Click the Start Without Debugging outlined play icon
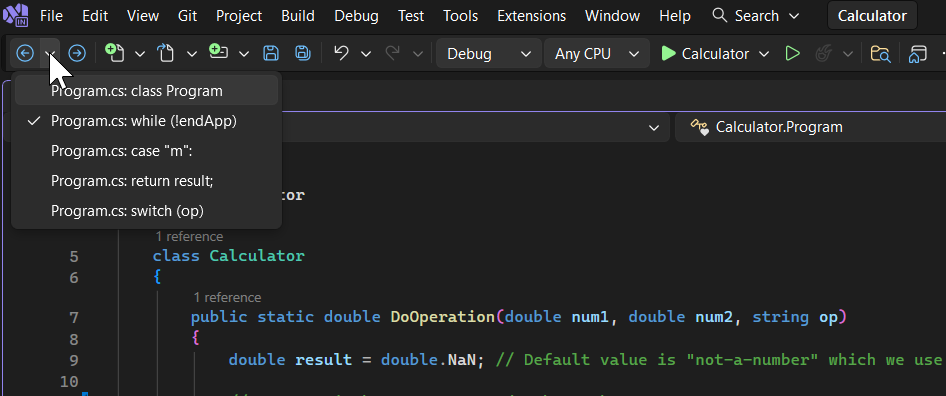Viewport: 946px width, 396px height. pyautogui.click(x=792, y=54)
